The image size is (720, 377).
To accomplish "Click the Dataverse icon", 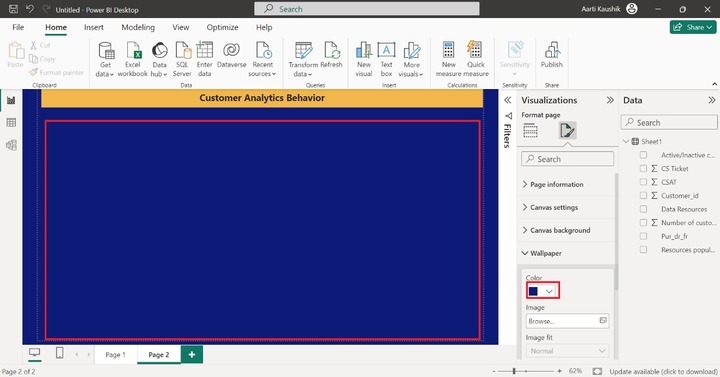I will (231, 50).
